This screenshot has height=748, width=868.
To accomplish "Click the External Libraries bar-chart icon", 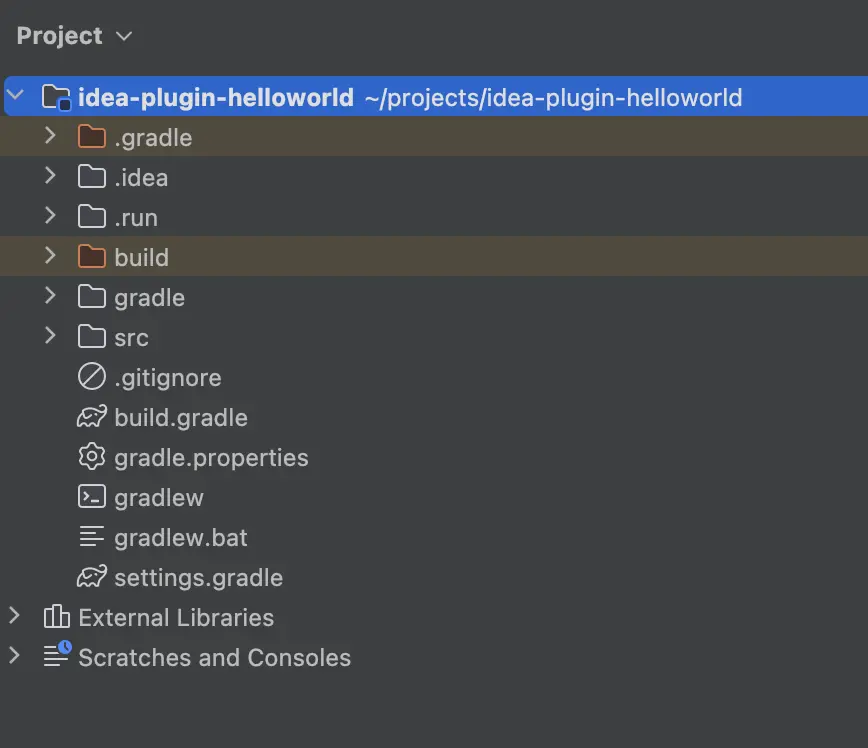I will pyautogui.click(x=56, y=616).
